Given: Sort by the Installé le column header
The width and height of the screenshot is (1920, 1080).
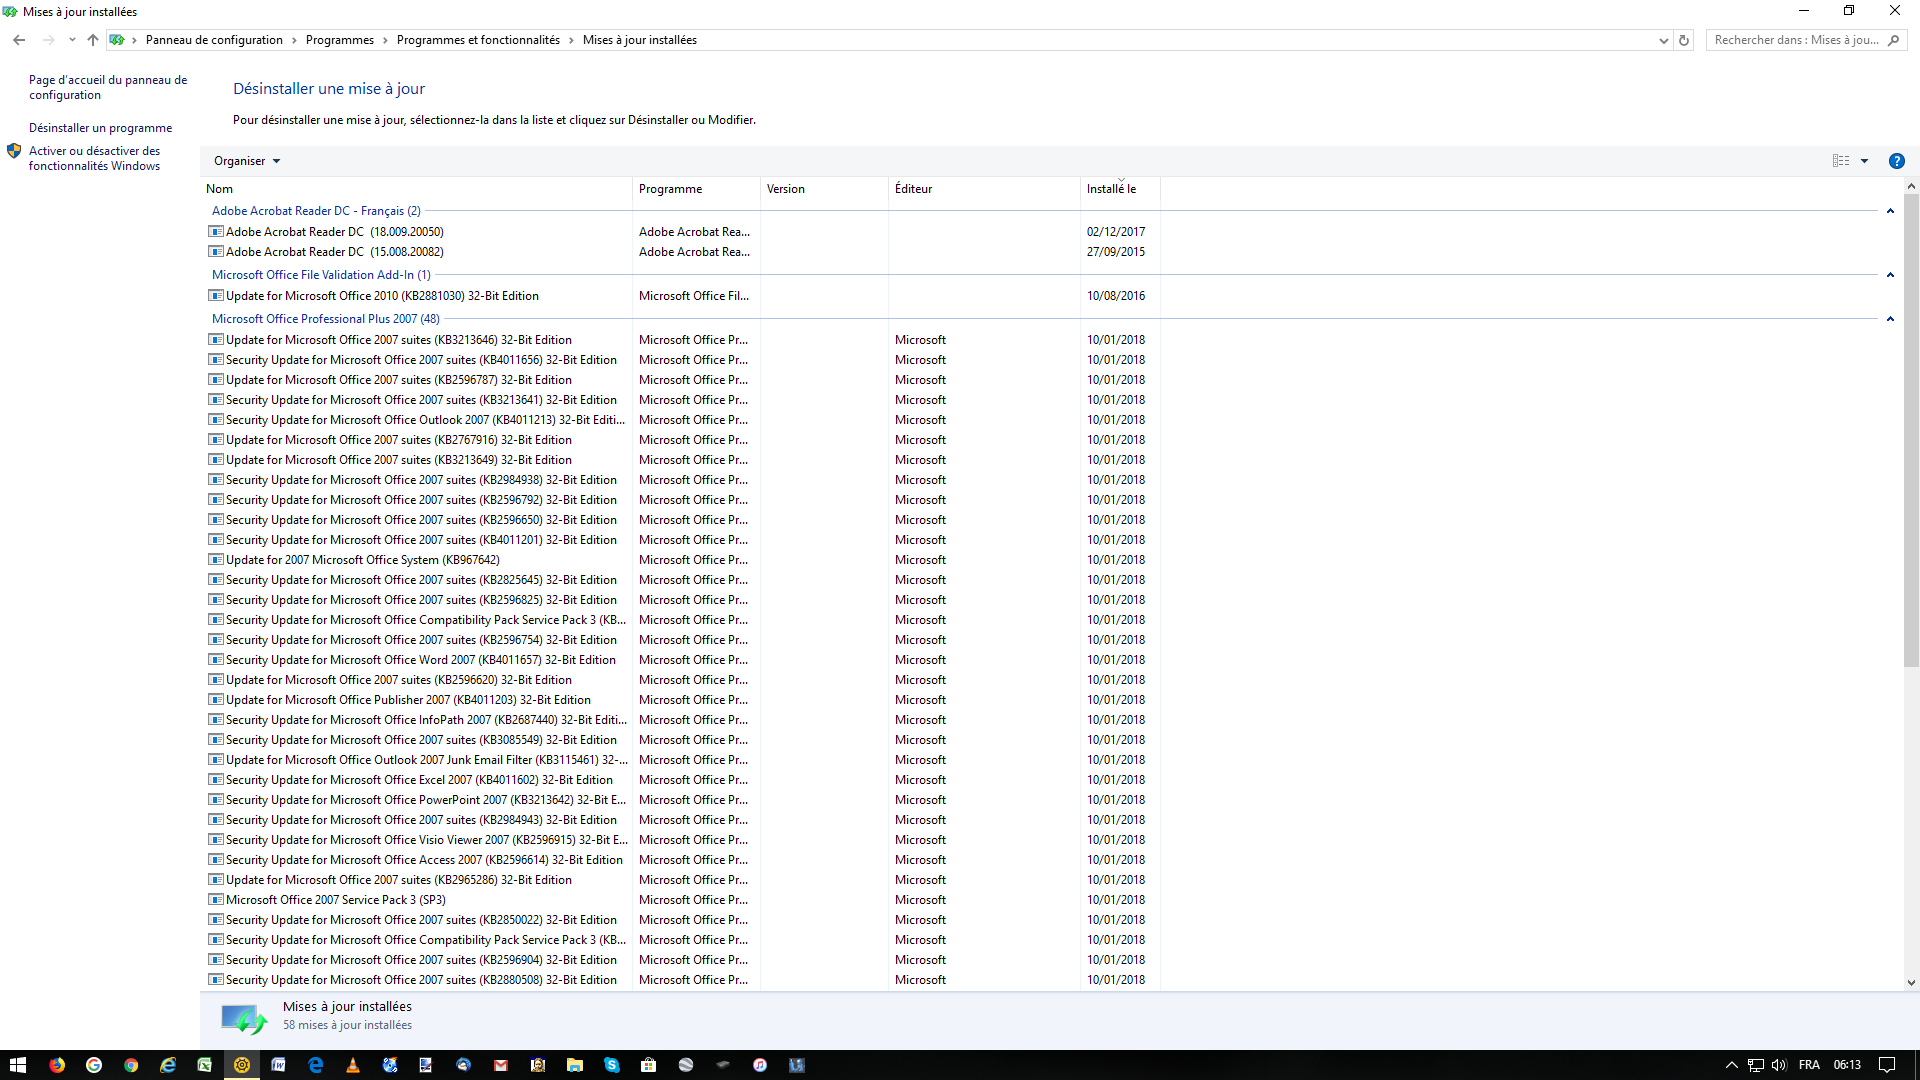Looking at the screenshot, I should [1120, 189].
